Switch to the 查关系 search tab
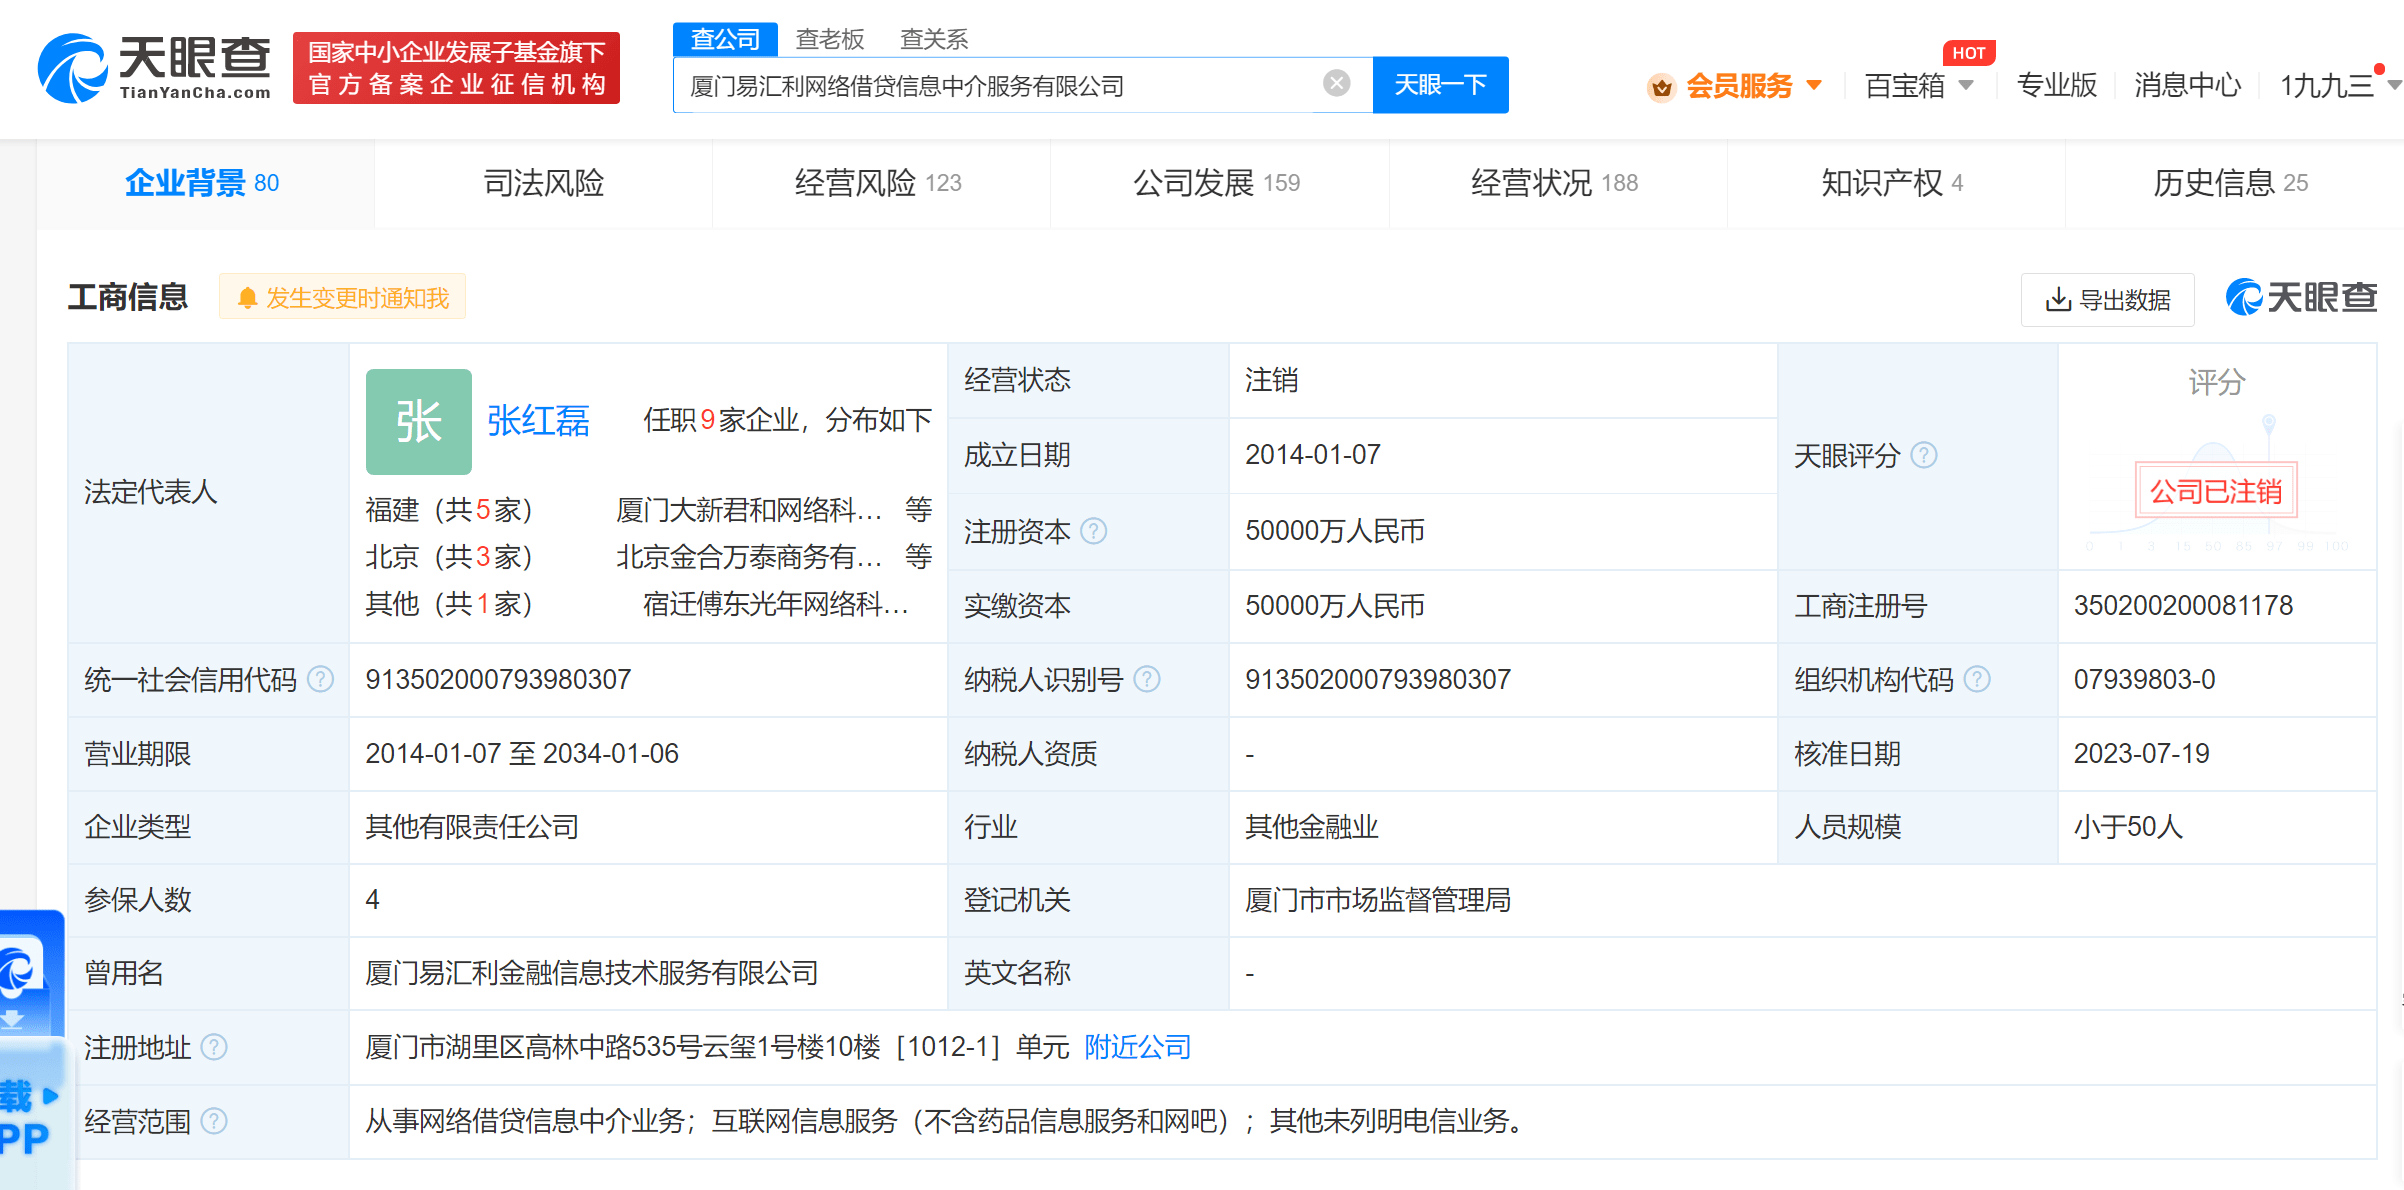 click(934, 39)
